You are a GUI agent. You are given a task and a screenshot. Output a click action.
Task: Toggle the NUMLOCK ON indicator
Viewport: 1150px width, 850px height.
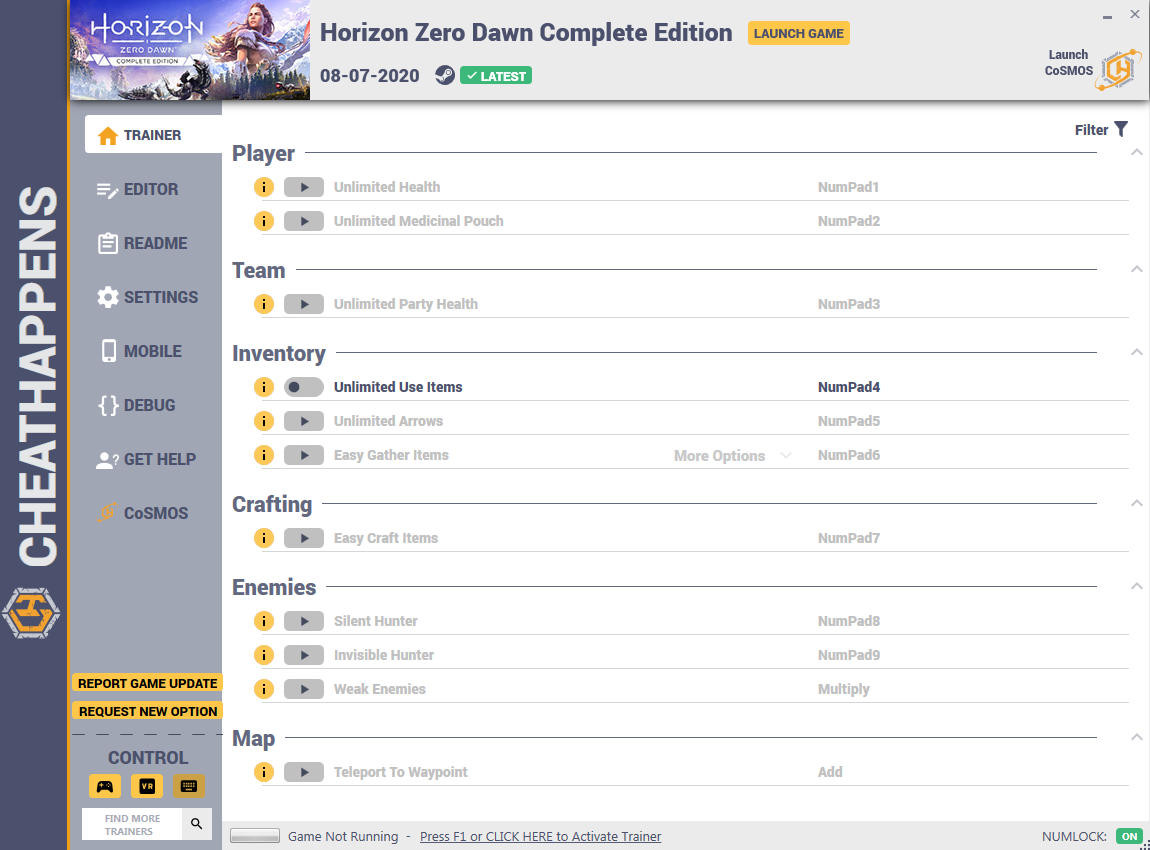(1129, 836)
